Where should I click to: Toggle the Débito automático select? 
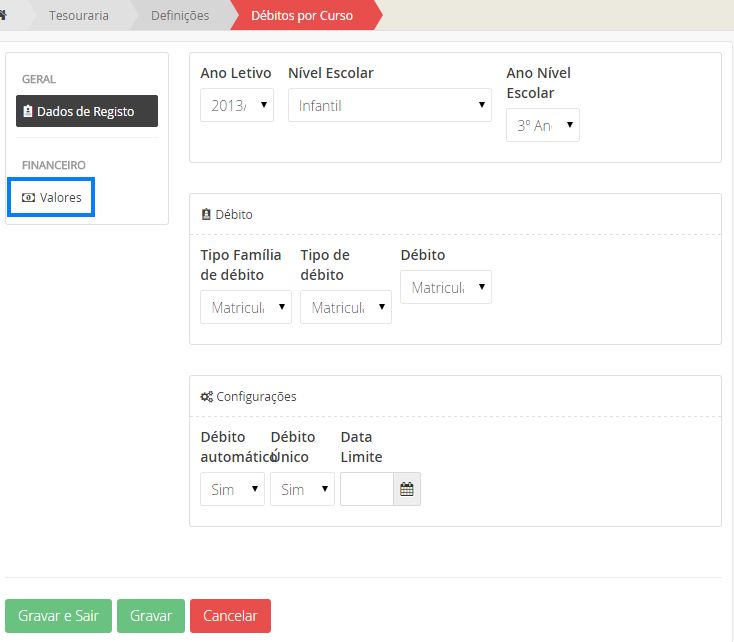click(x=232, y=489)
